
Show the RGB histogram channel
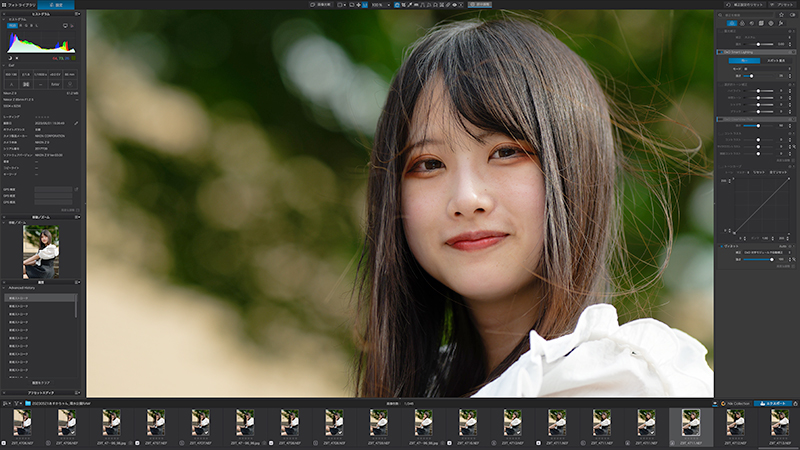[12, 26]
